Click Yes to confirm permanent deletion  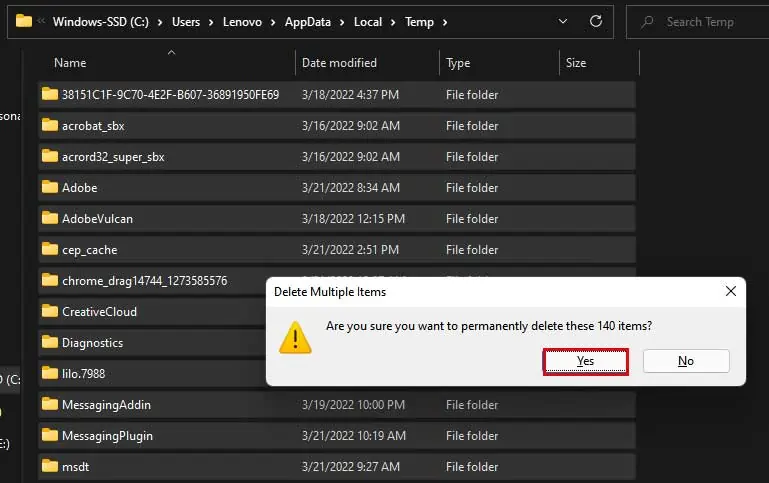tap(585, 361)
